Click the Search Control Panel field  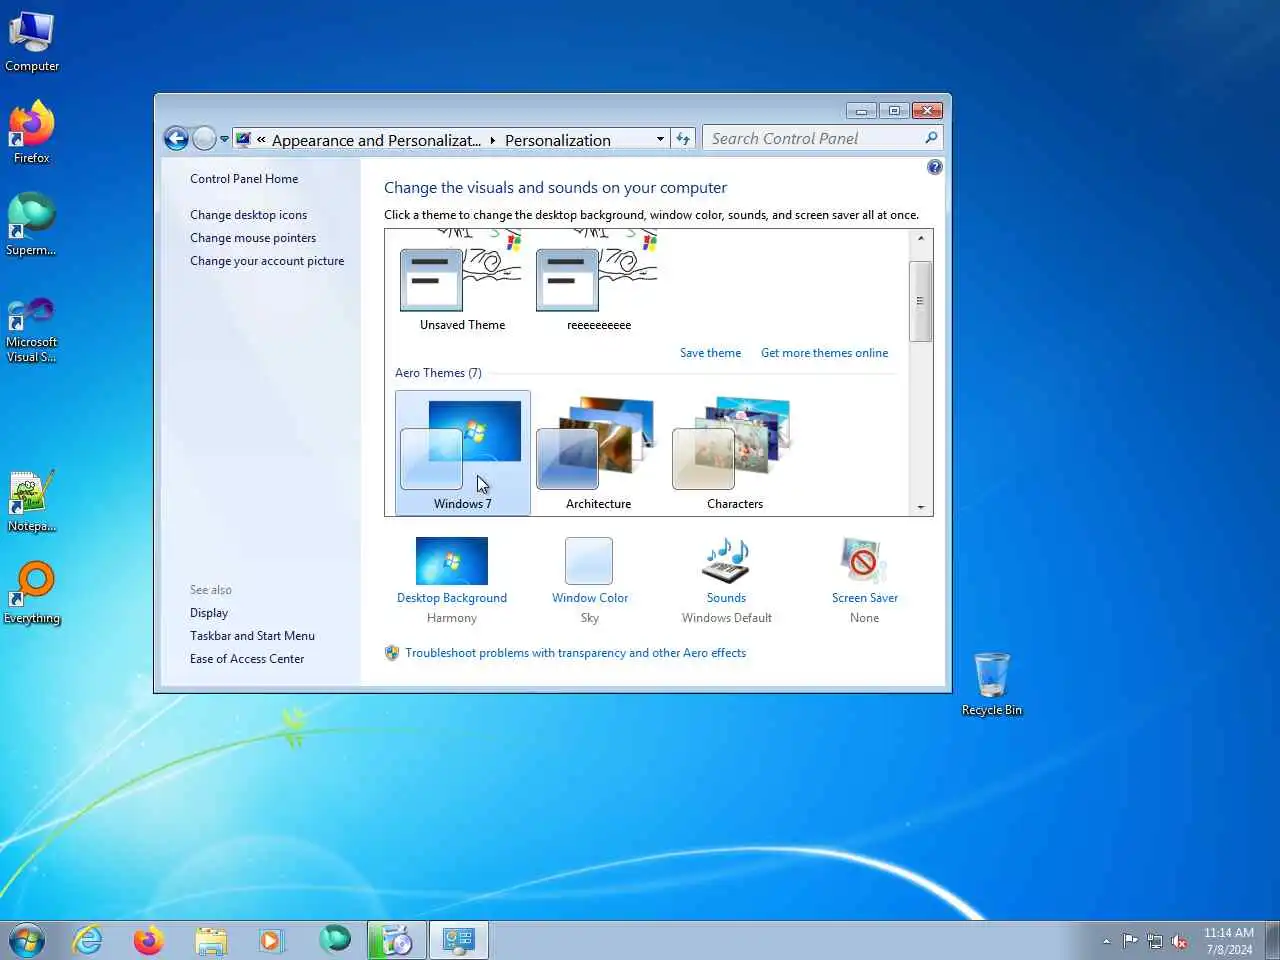point(822,138)
